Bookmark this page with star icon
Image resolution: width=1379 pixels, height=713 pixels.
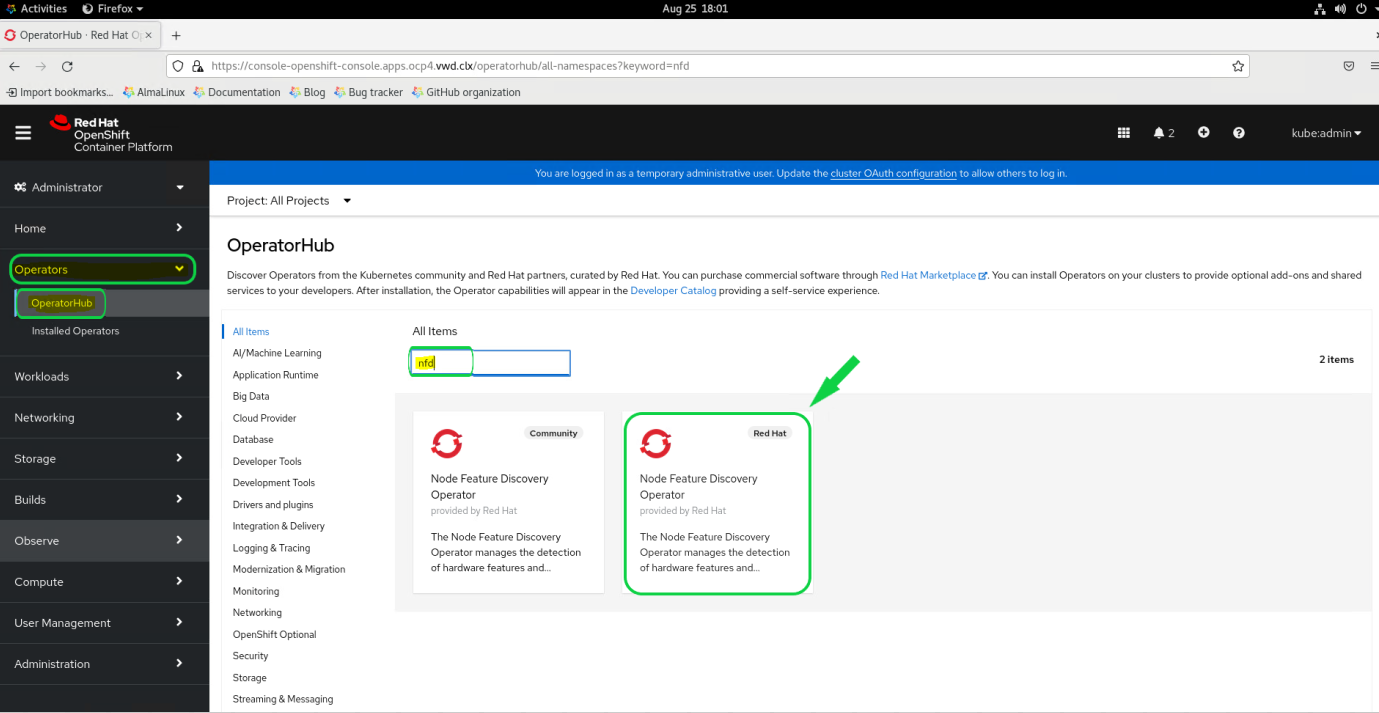pyautogui.click(x=1238, y=66)
